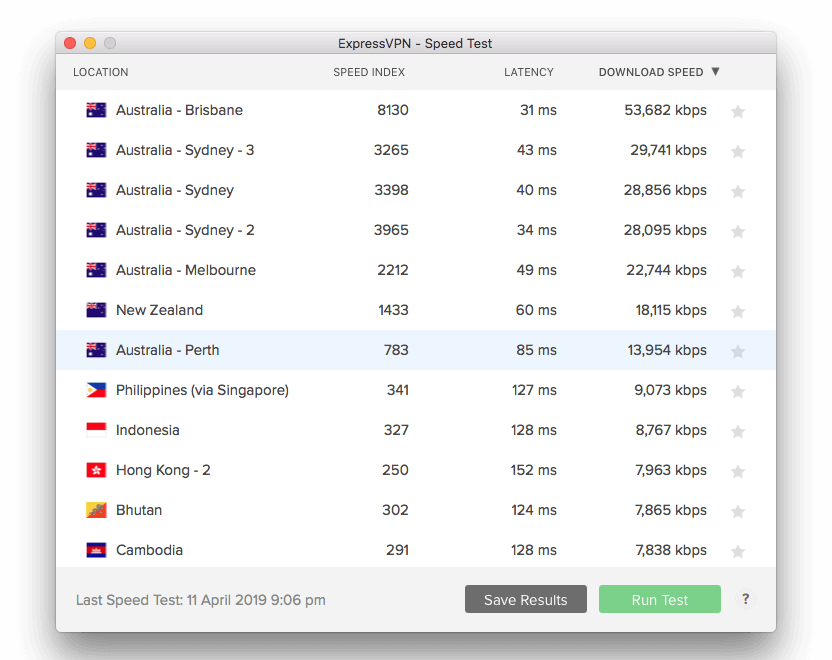
Task: Click the Indonesia flag icon
Action: click(96, 430)
